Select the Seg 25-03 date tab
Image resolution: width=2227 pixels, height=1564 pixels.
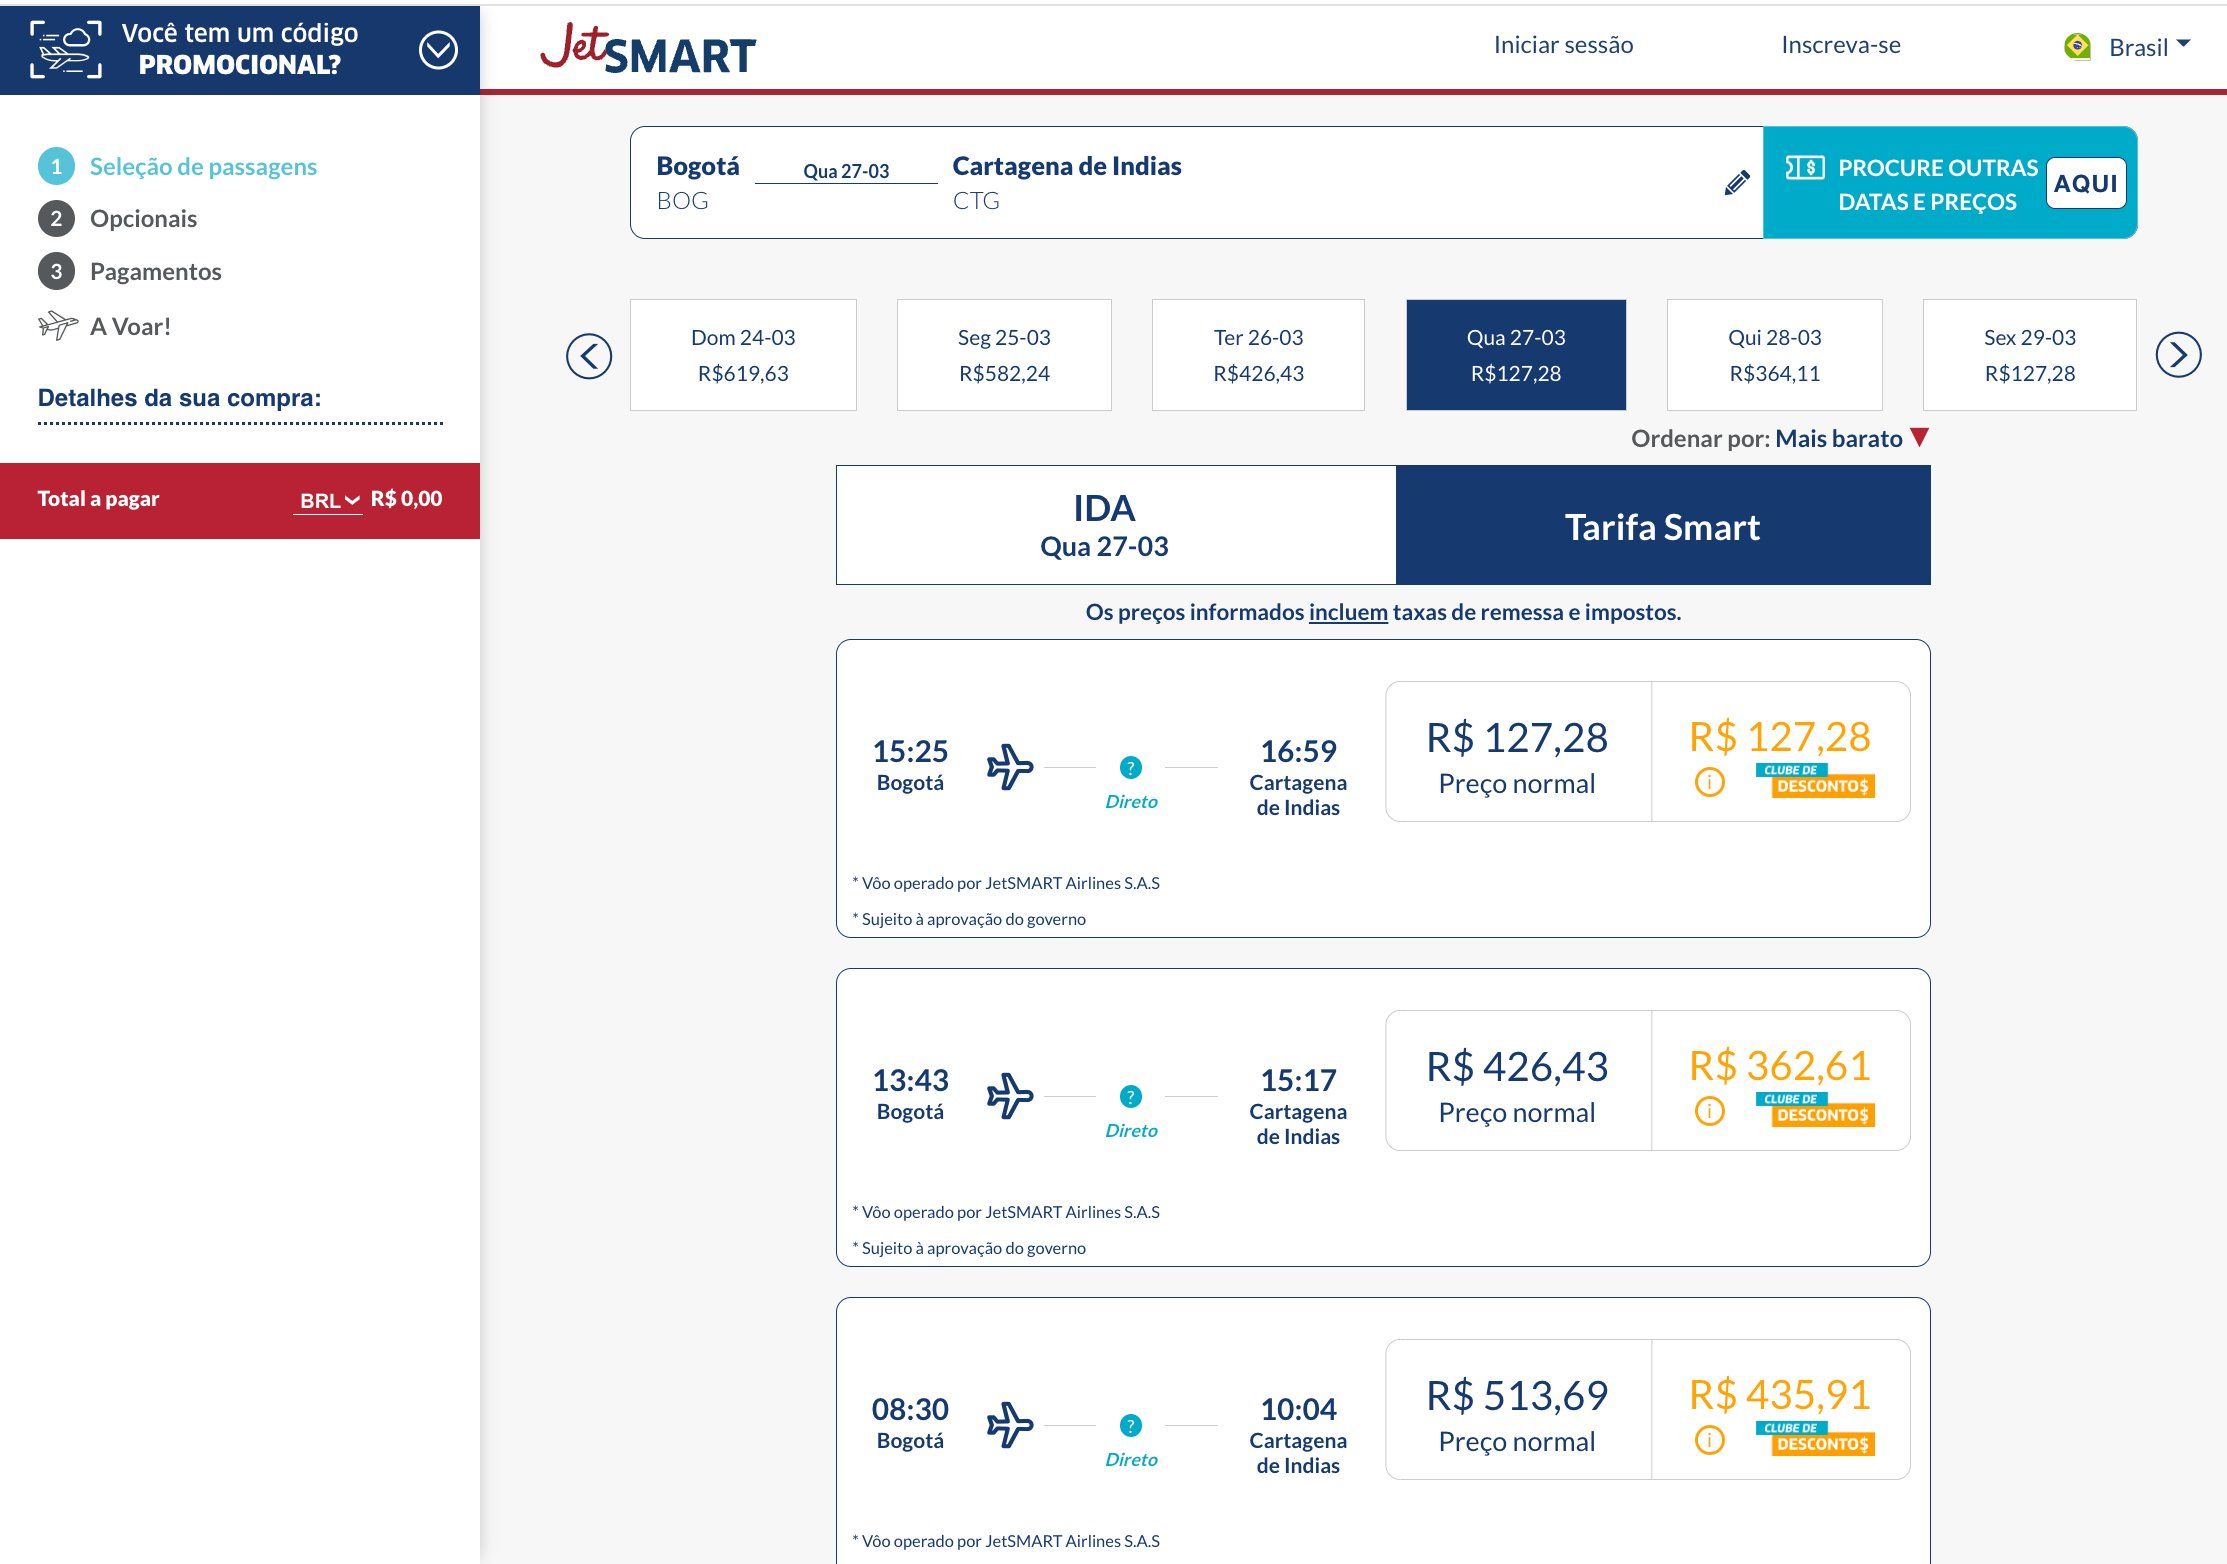click(x=1004, y=355)
